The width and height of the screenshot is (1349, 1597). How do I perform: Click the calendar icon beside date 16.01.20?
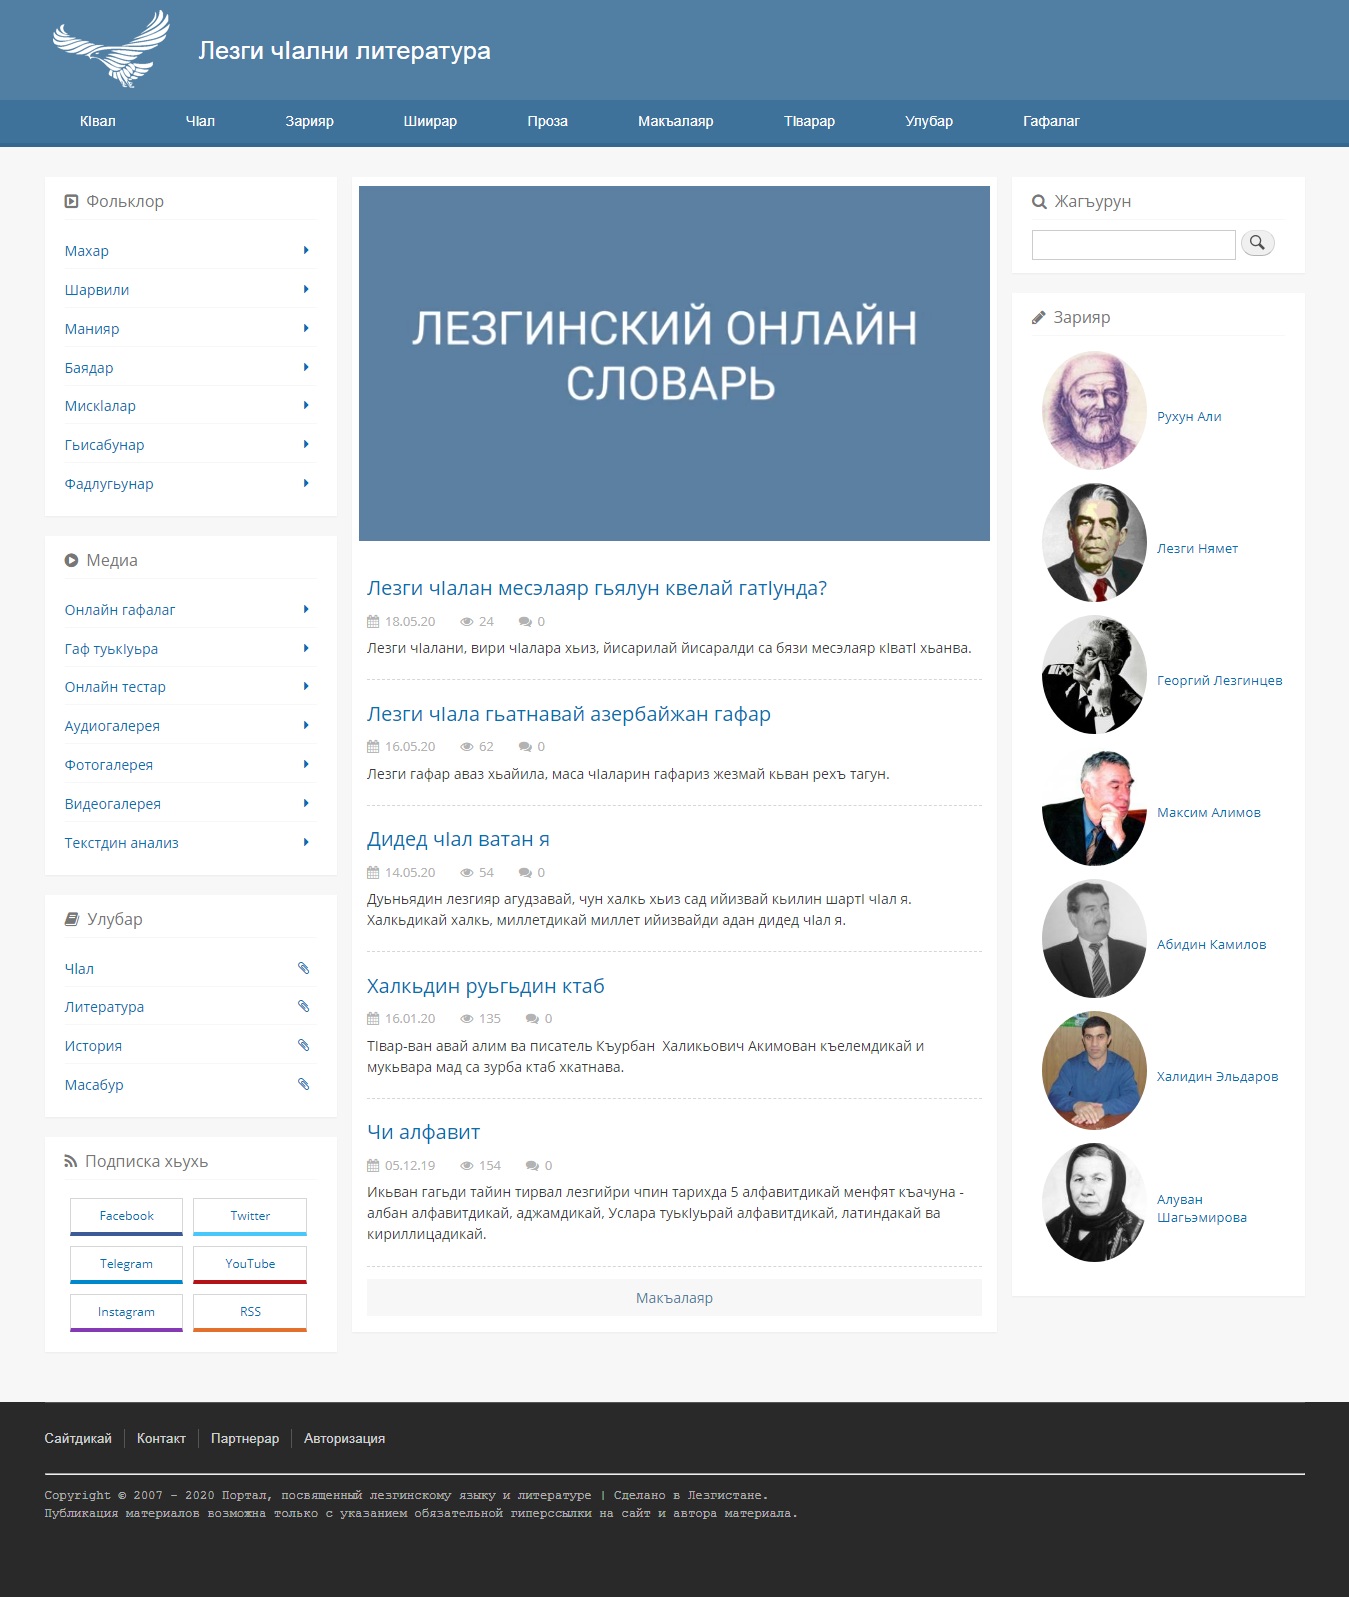(373, 1019)
